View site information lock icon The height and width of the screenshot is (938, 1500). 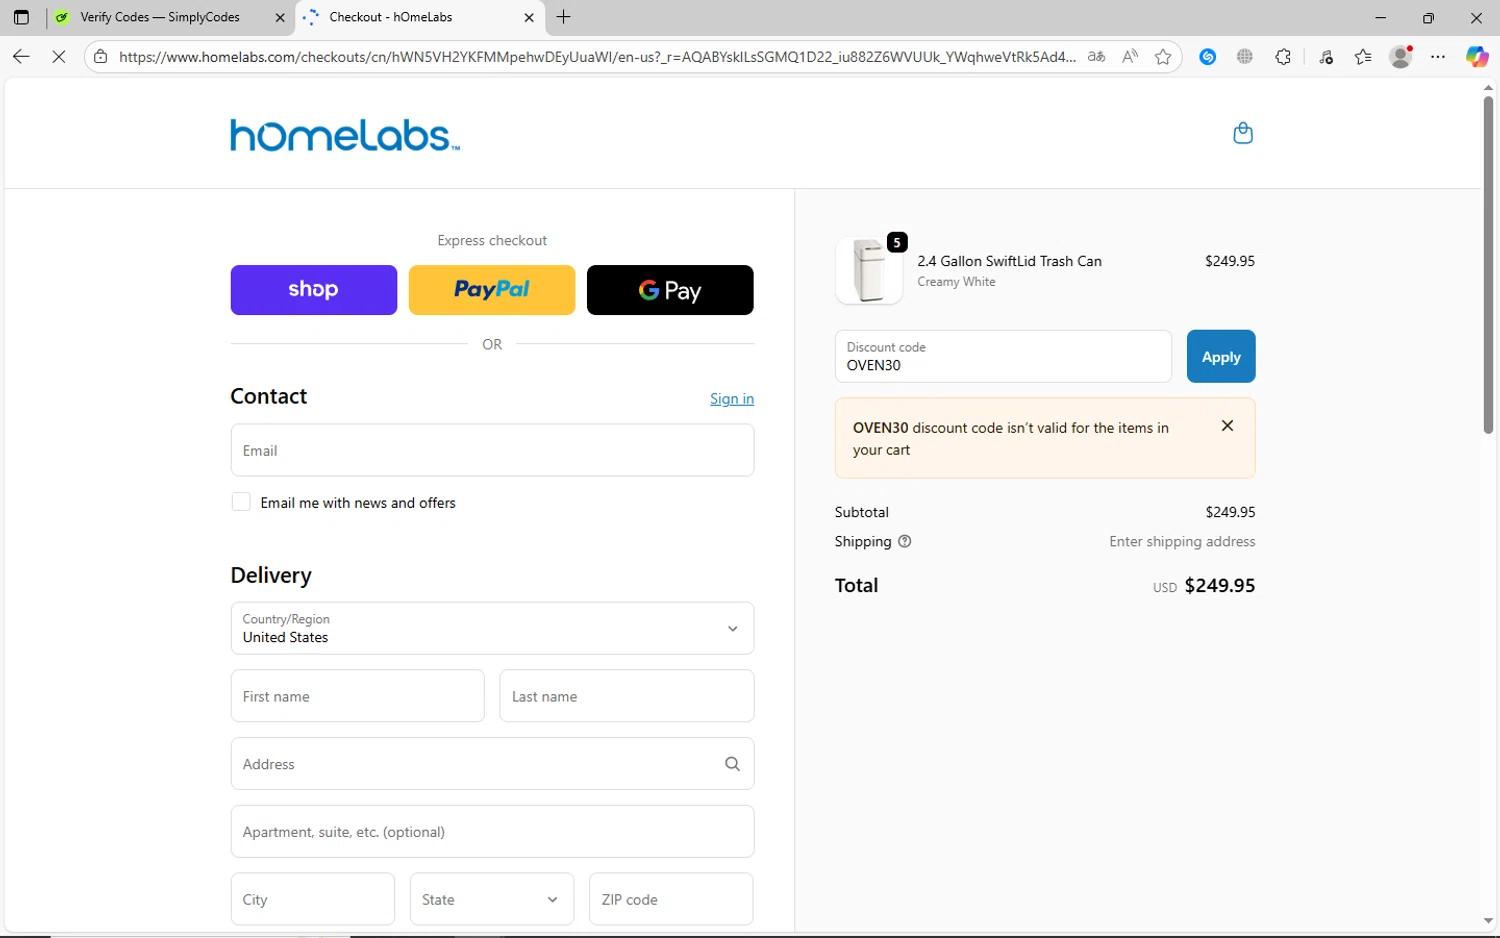(100, 57)
